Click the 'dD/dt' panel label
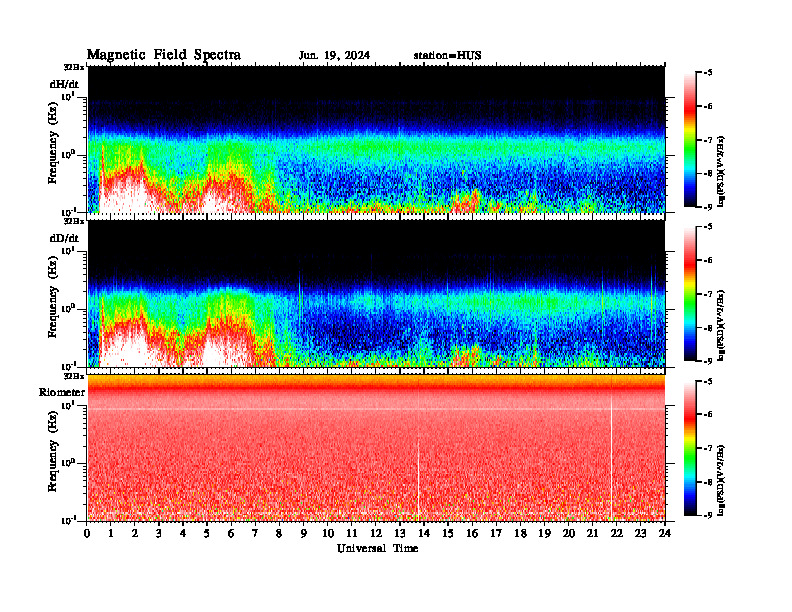Image resolution: width=792 pixels, height=612 pixels. coord(64,238)
